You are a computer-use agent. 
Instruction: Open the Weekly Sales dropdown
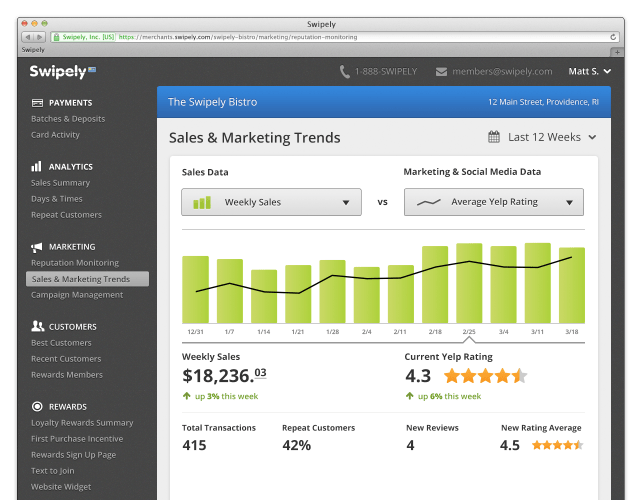pos(271,202)
